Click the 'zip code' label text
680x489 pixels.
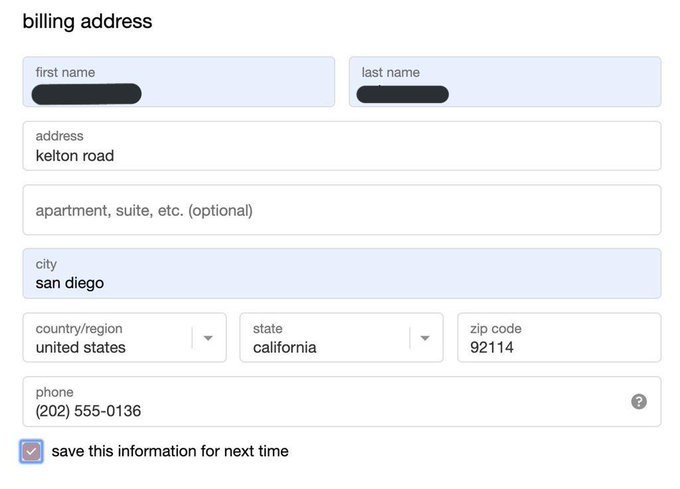point(496,329)
